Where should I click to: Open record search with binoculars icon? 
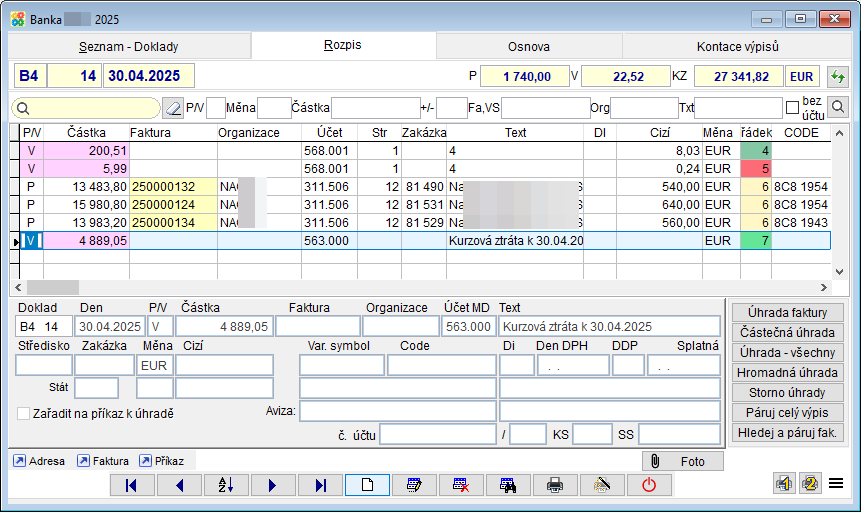(x=508, y=485)
